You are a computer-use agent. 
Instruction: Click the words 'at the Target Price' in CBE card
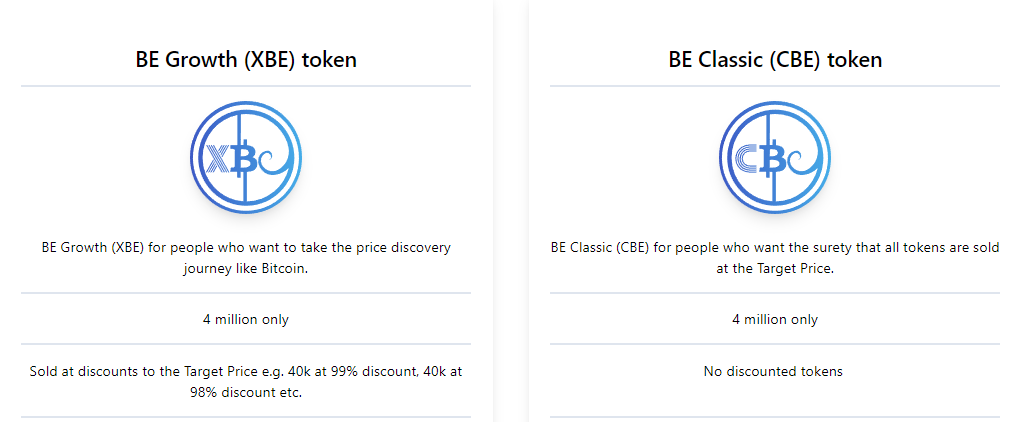point(775,269)
